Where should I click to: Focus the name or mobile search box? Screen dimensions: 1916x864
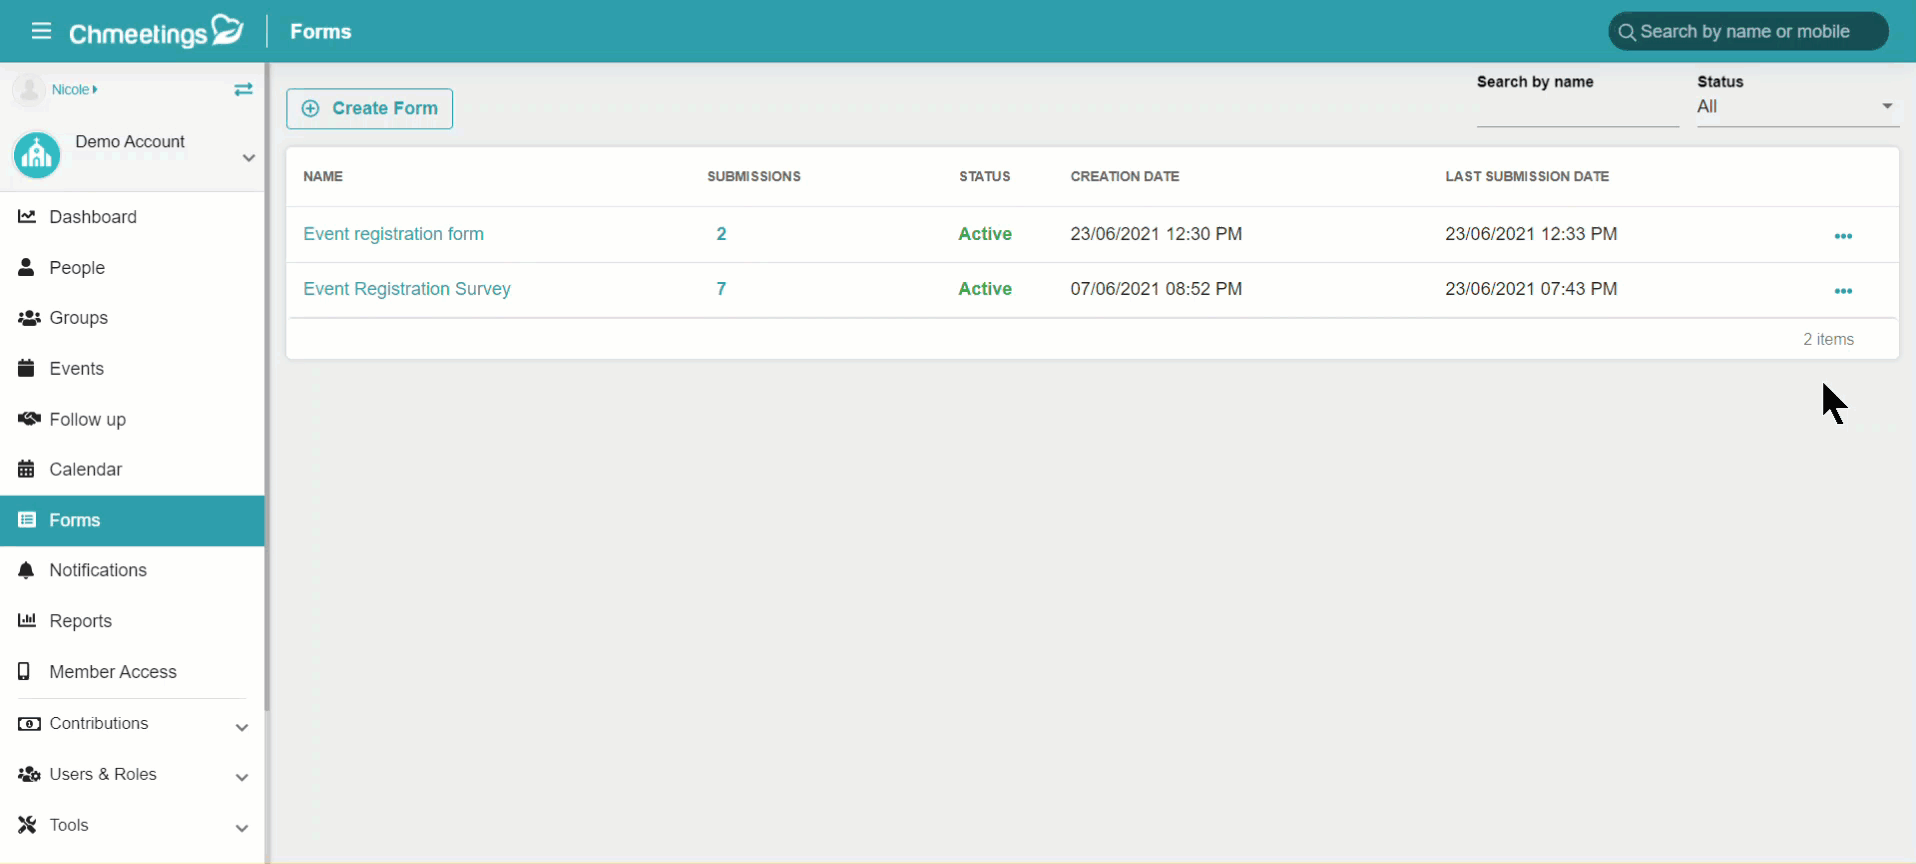[1748, 32]
